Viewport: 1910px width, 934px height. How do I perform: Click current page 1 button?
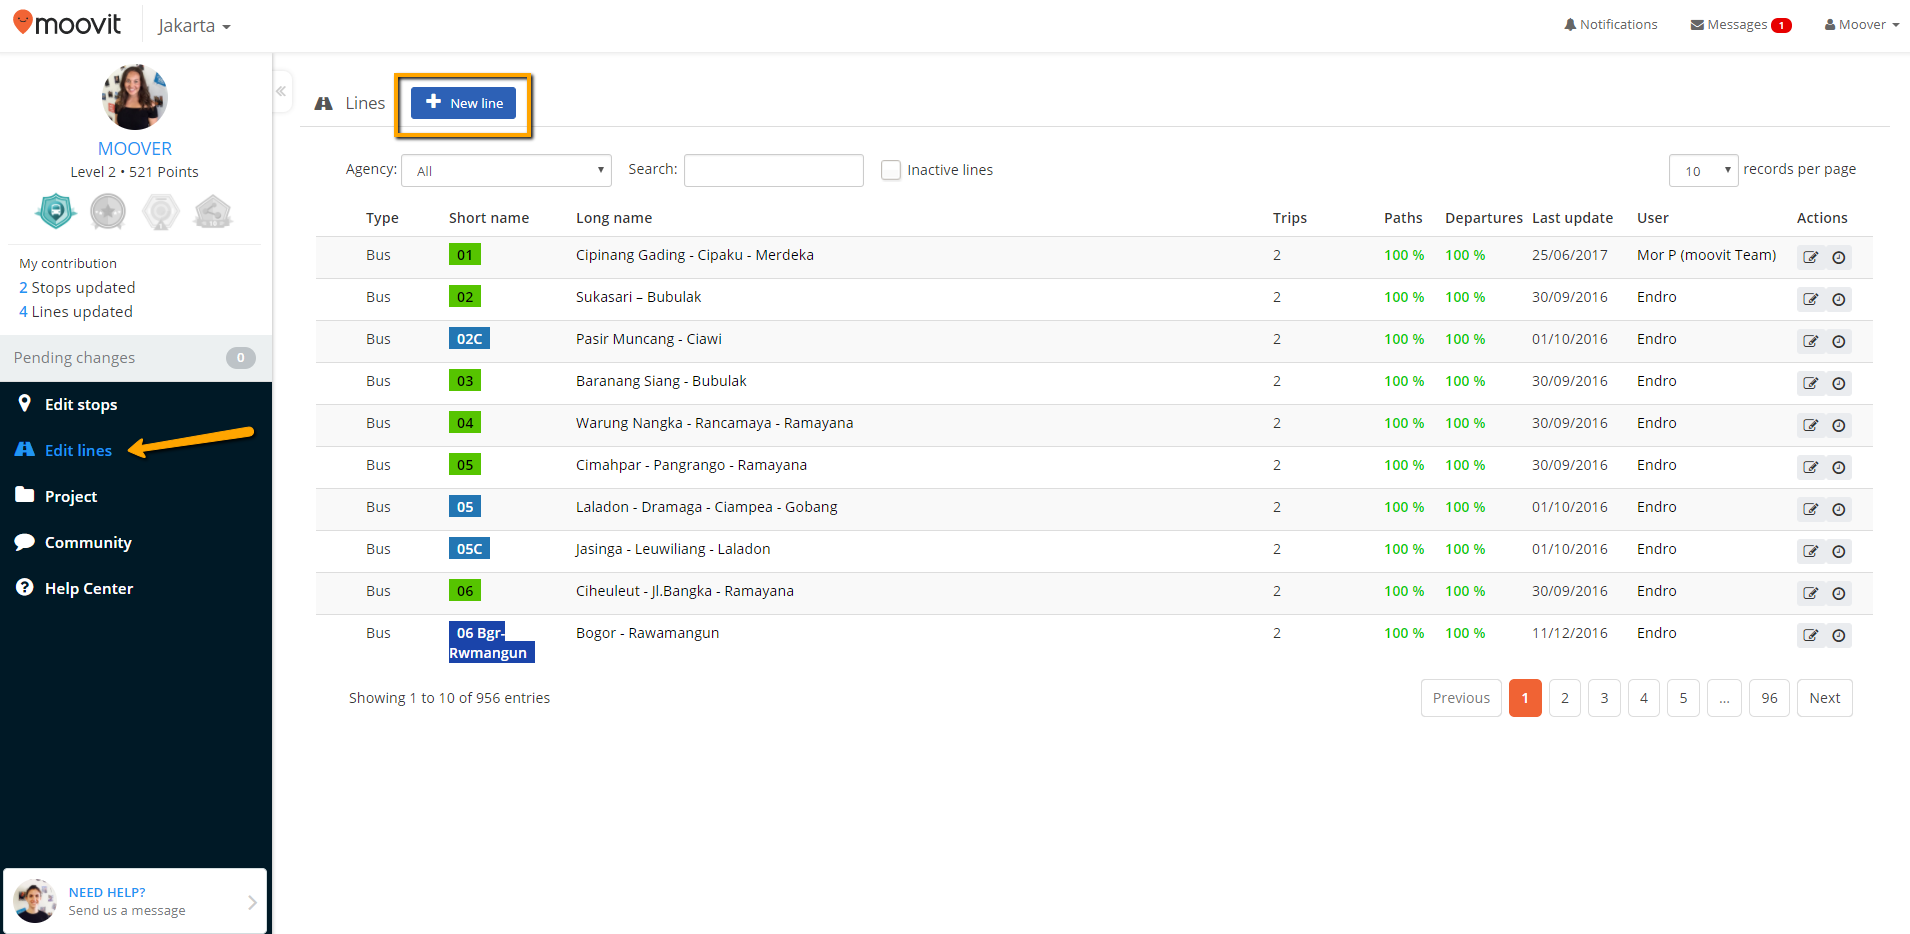[1525, 698]
